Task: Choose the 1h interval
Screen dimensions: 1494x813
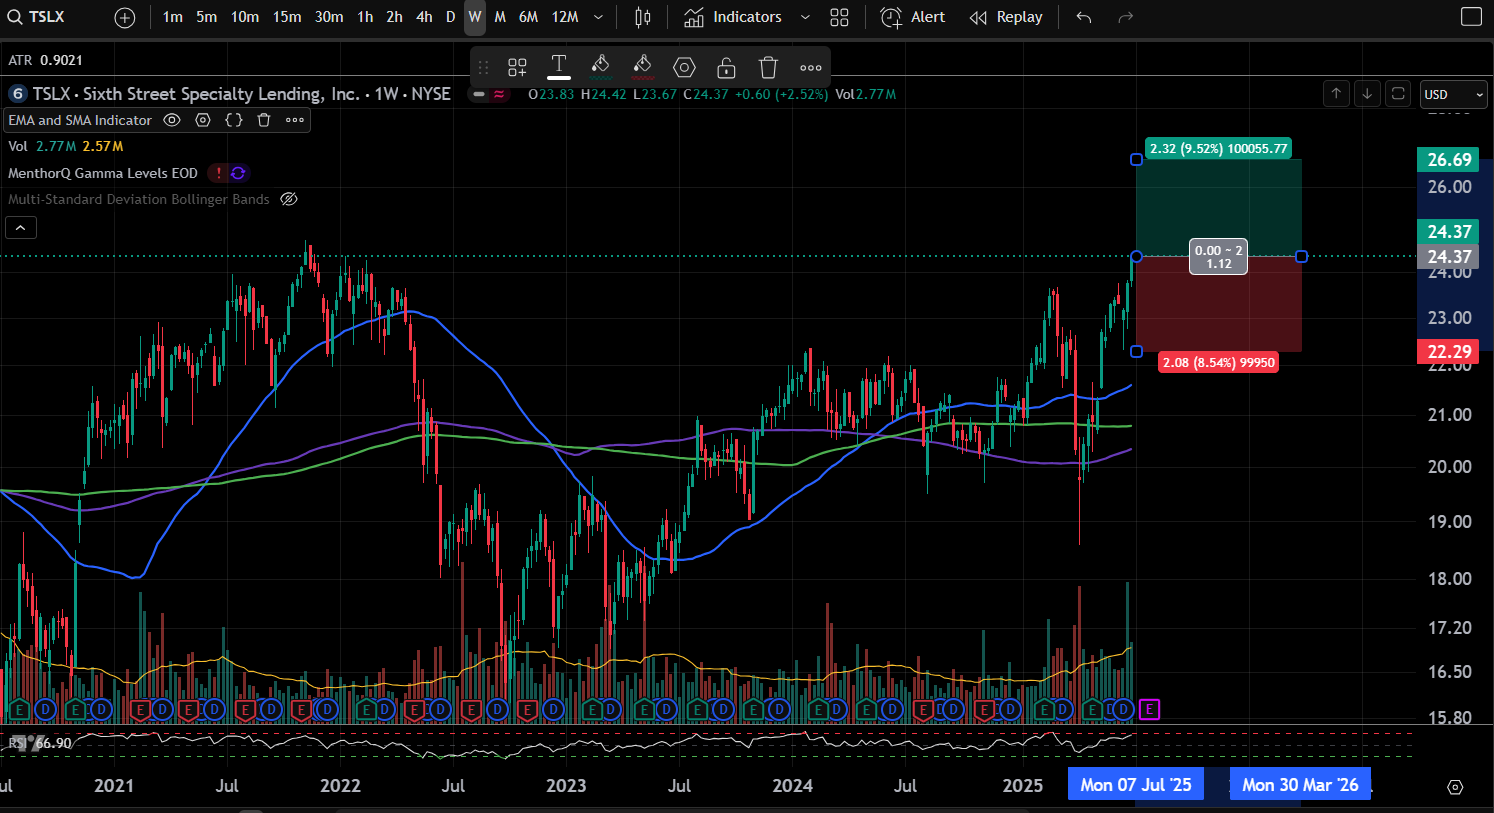Action: (365, 17)
